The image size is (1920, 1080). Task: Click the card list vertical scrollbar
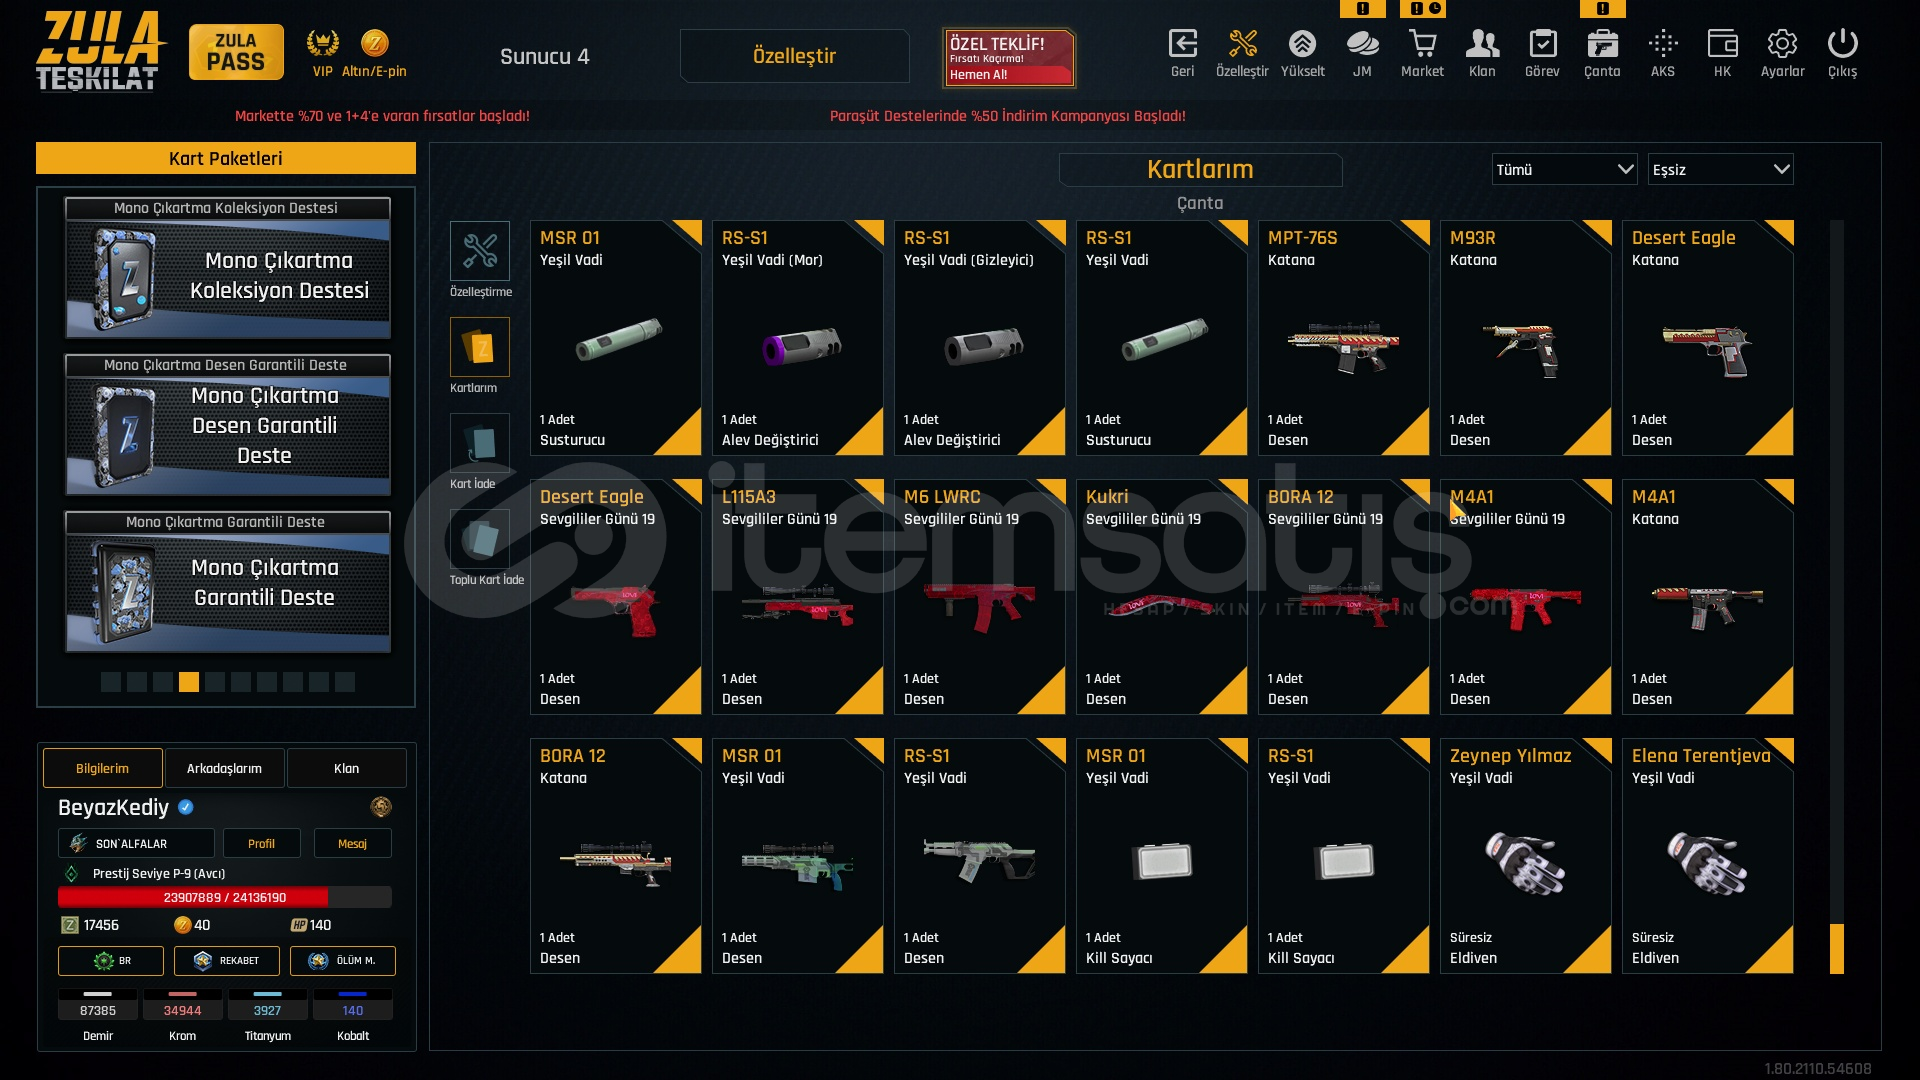pyautogui.click(x=1836, y=597)
